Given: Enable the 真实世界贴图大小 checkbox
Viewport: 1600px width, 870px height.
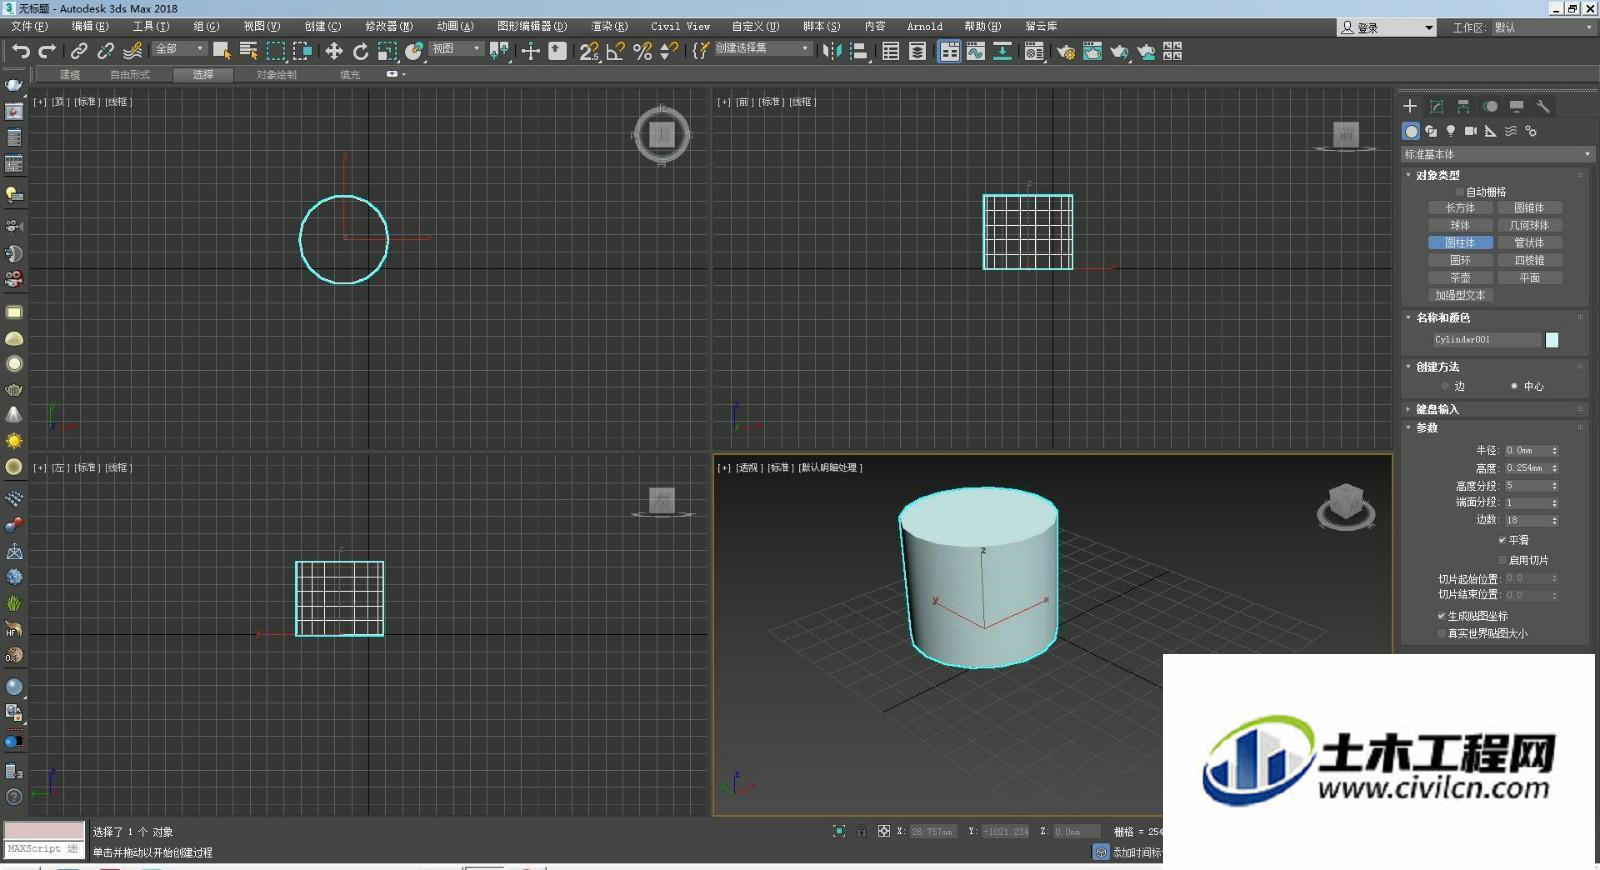Looking at the screenshot, I should pyautogui.click(x=1441, y=633).
